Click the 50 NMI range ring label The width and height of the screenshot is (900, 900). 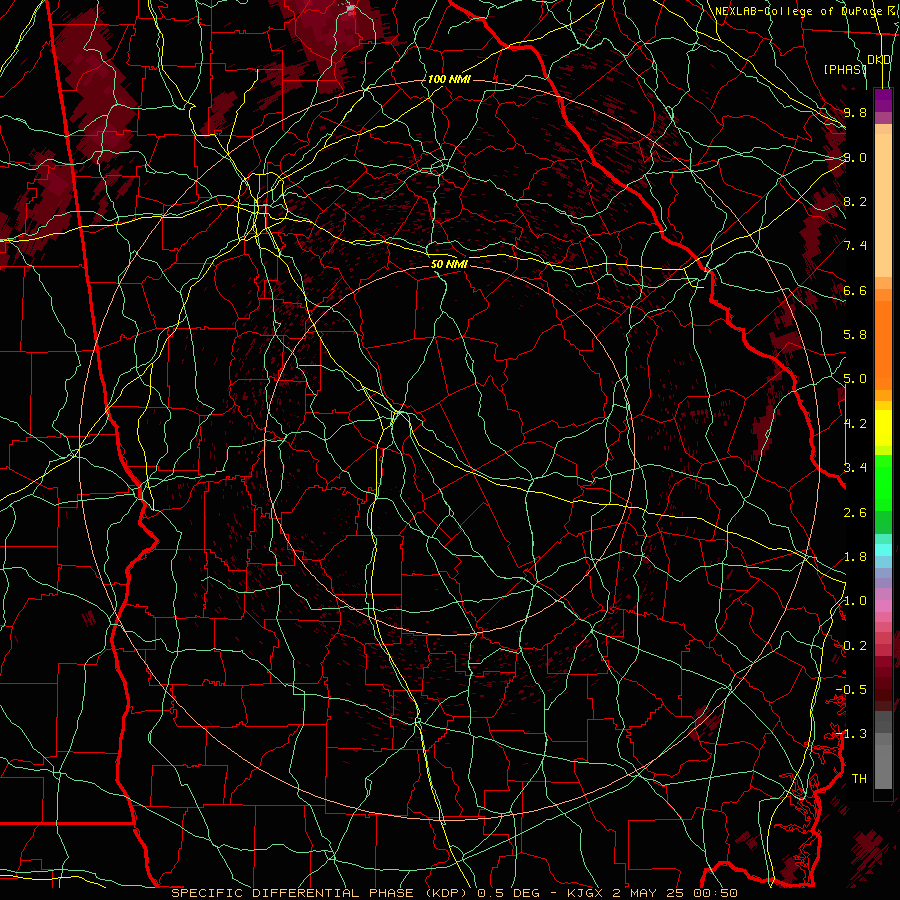[x=449, y=264]
